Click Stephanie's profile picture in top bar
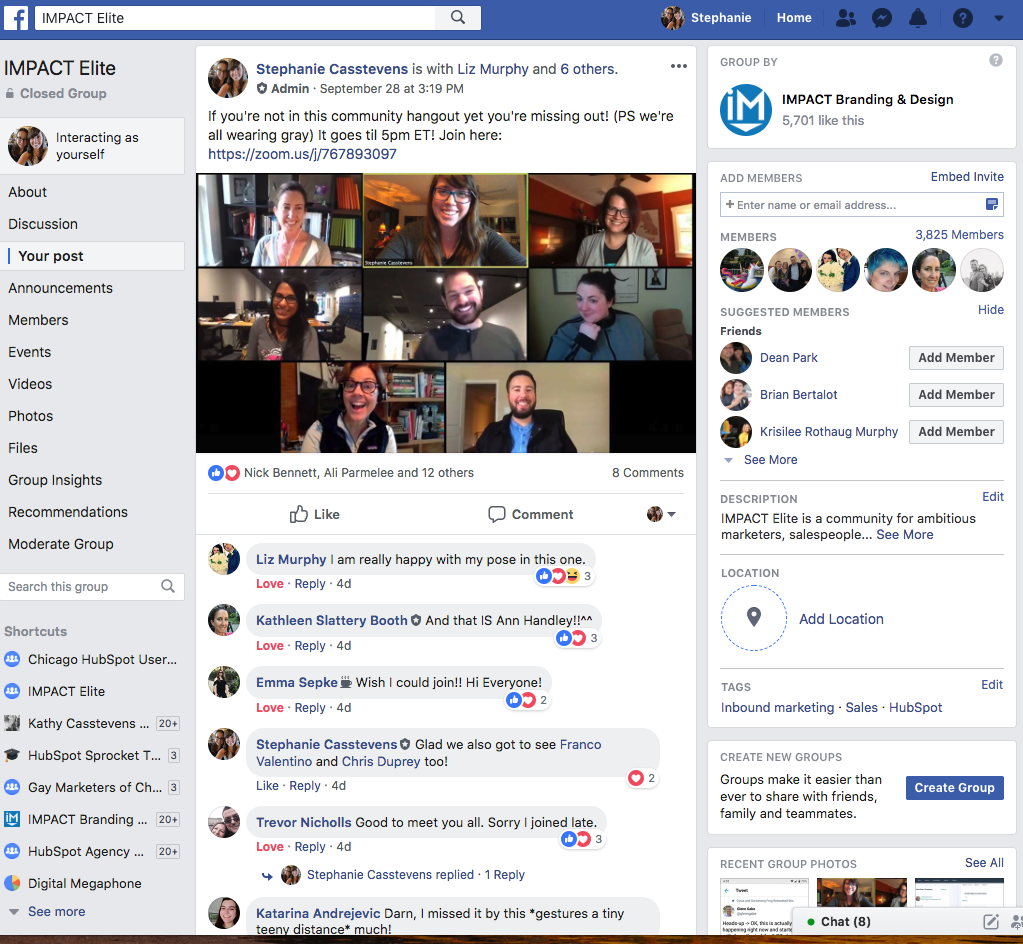 [x=673, y=18]
